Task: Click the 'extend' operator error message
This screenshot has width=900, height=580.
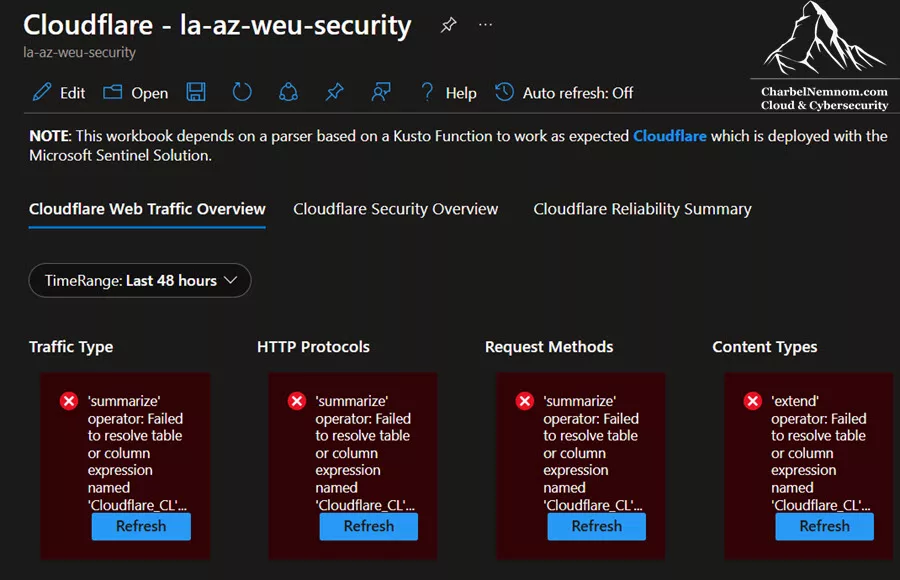Action: click(820, 453)
